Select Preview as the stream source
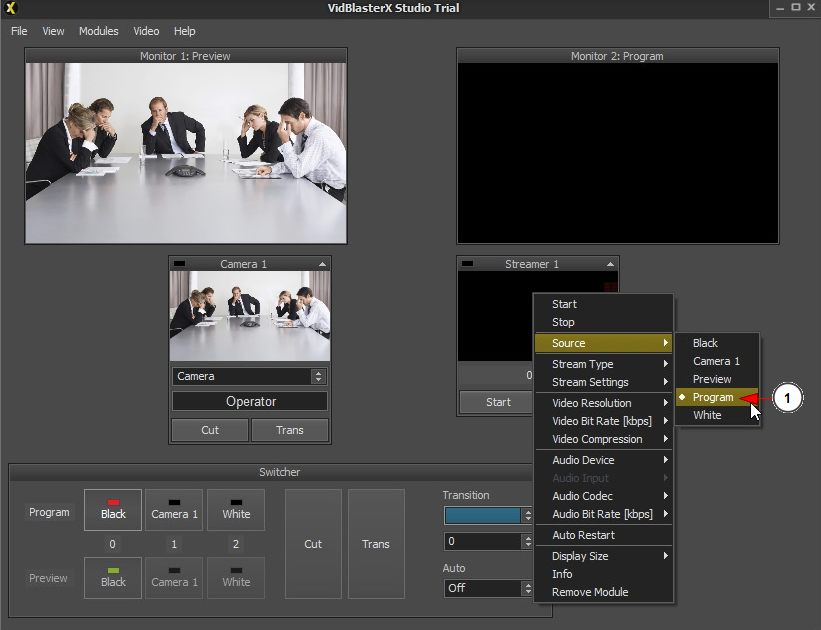This screenshot has width=821, height=630. coord(717,379)
